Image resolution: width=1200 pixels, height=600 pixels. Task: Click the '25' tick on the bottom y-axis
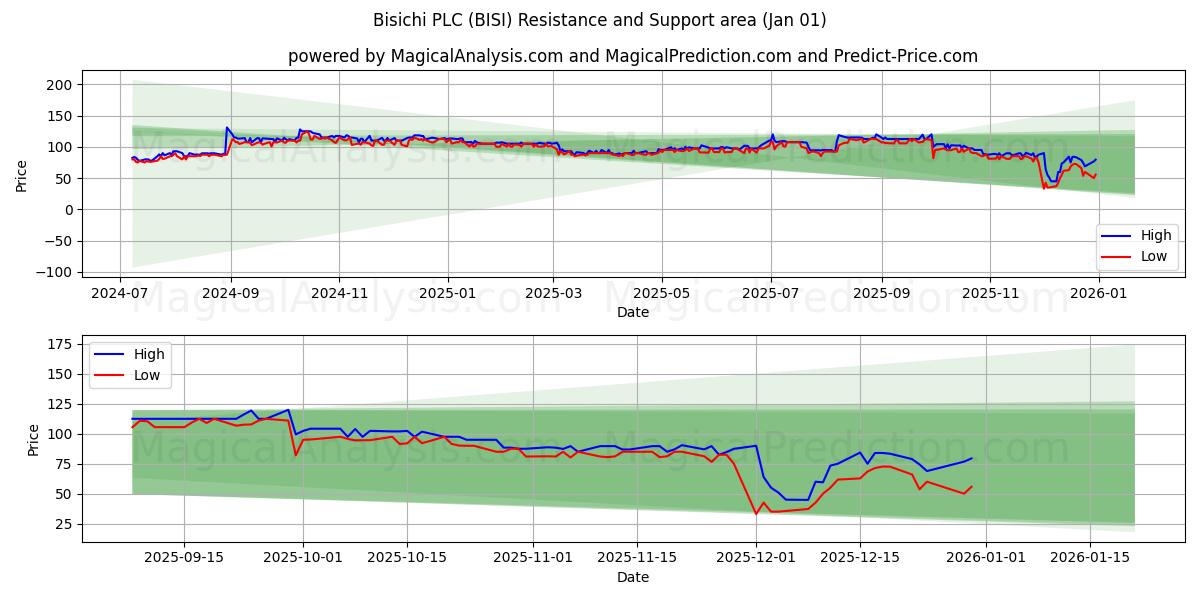pyautogui.click(x=66, y=524)
